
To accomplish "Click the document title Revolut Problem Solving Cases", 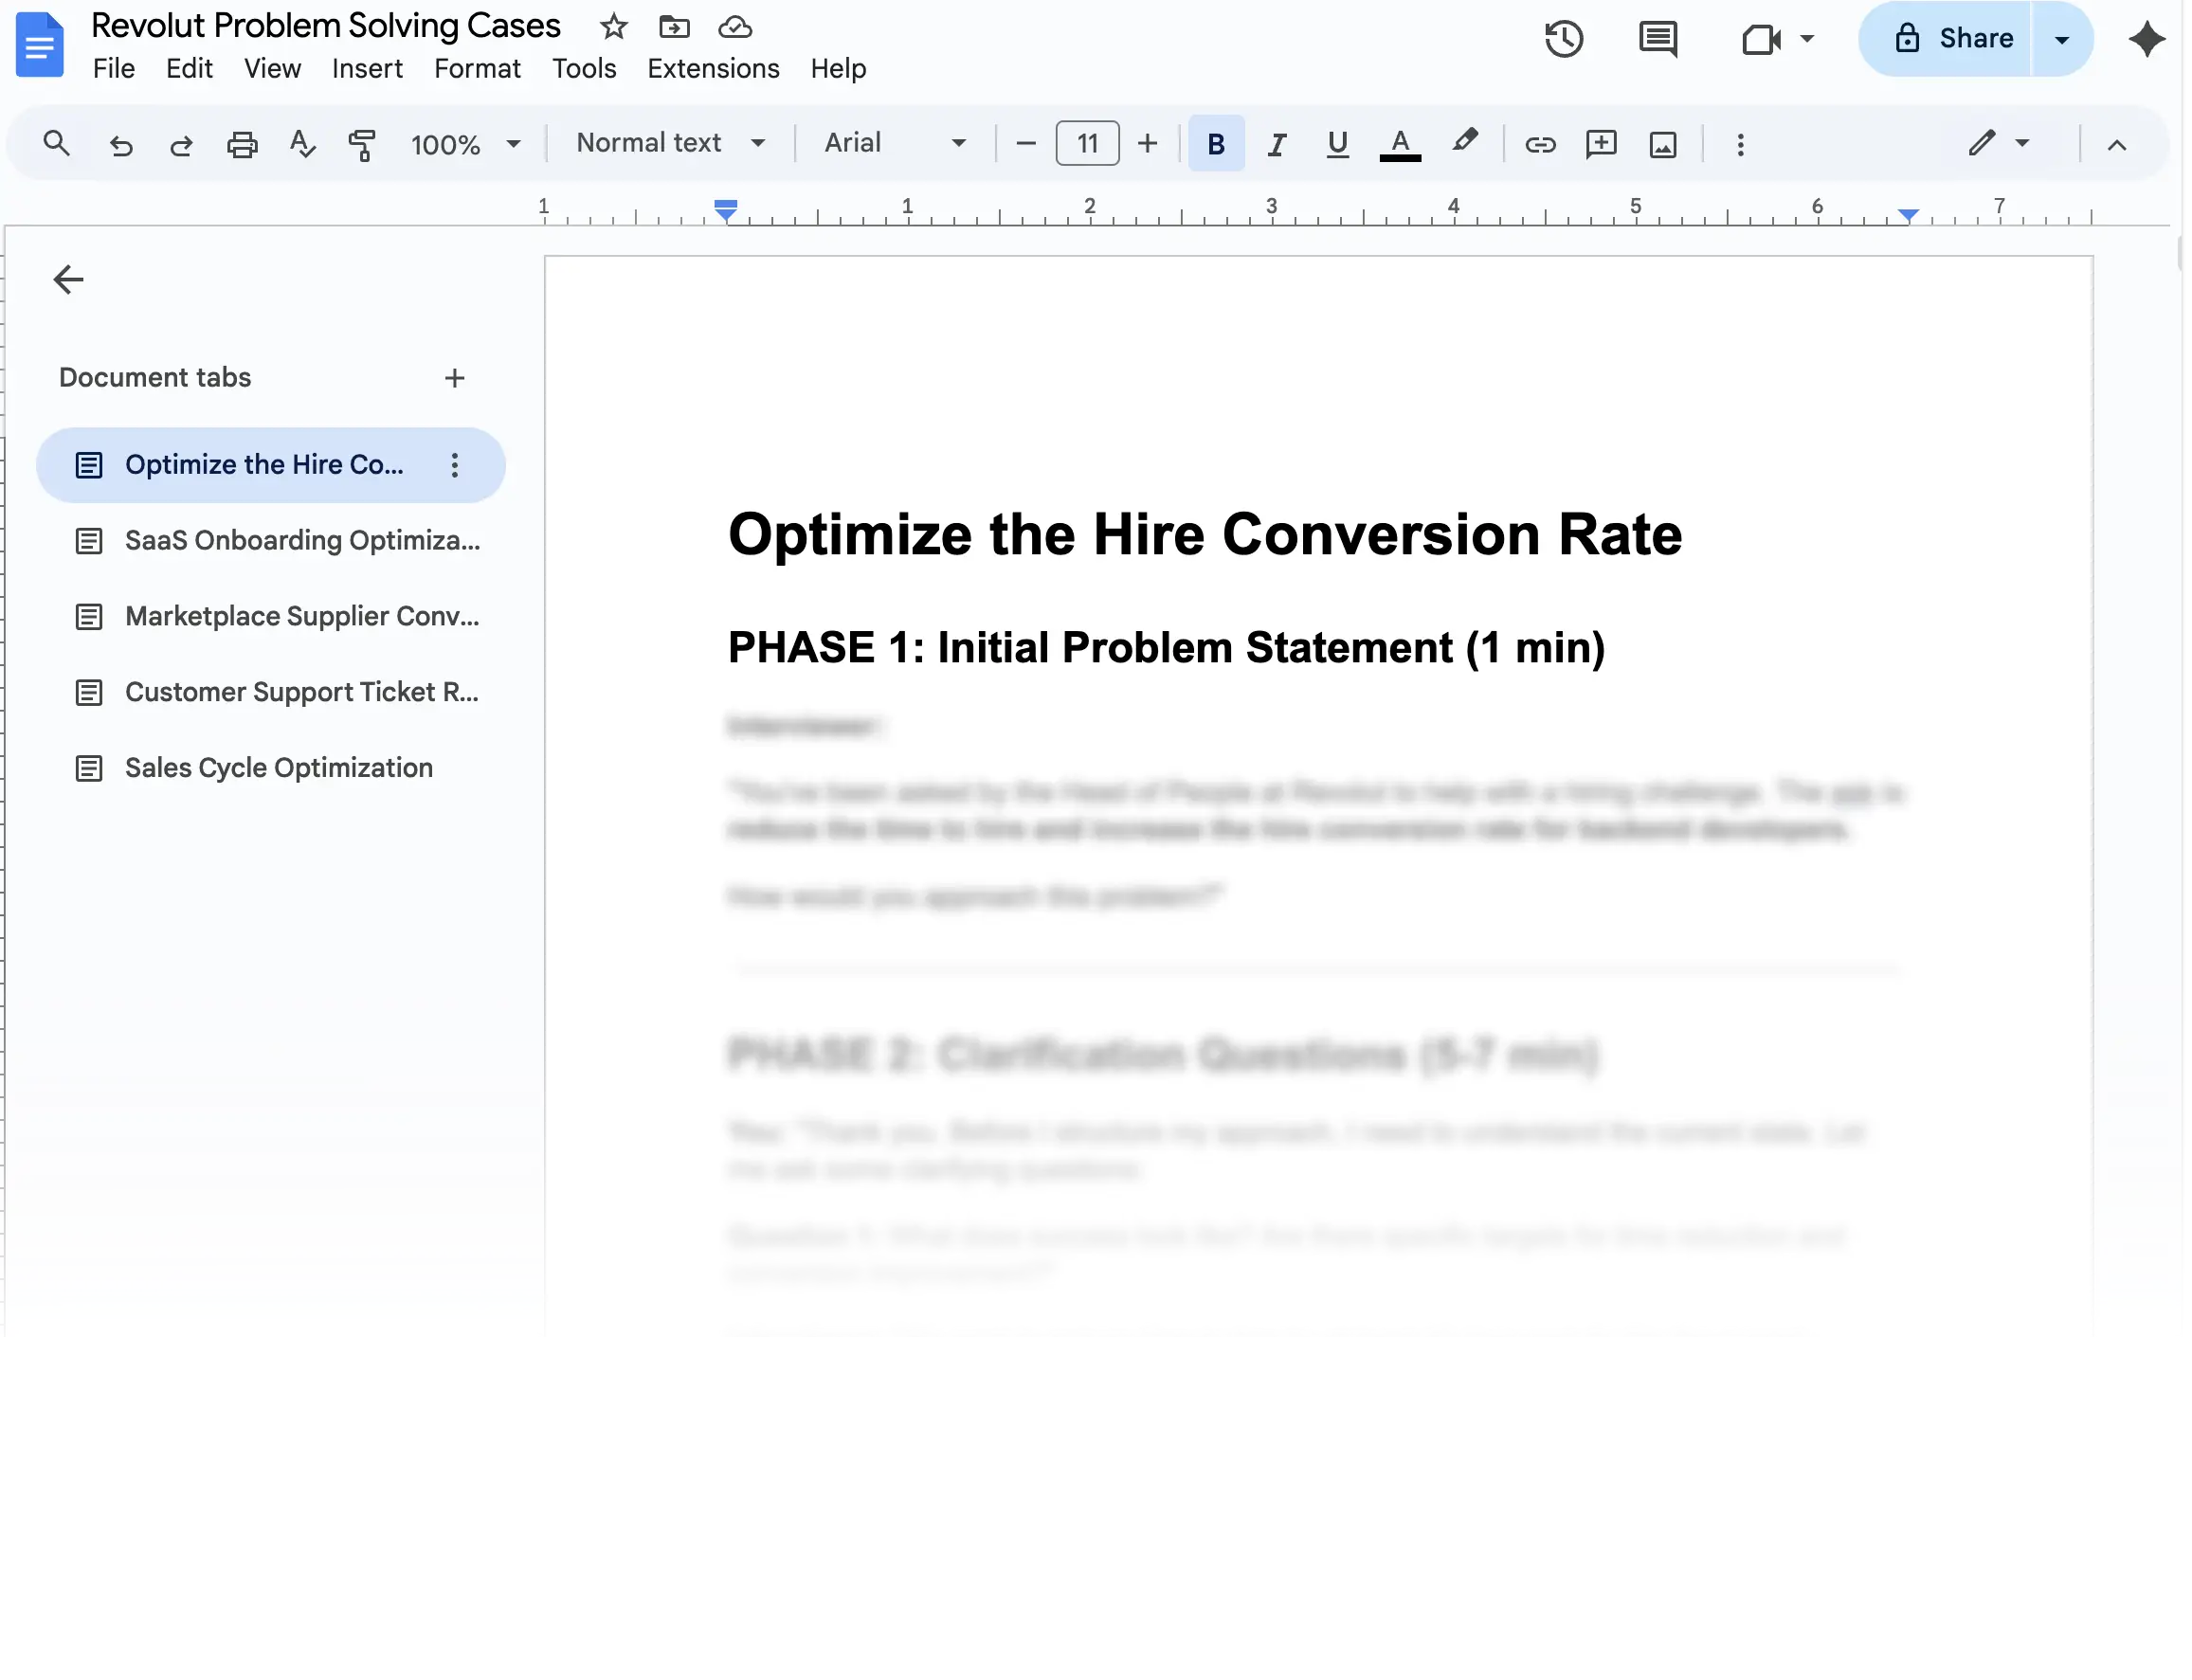I will pos(326,26).
